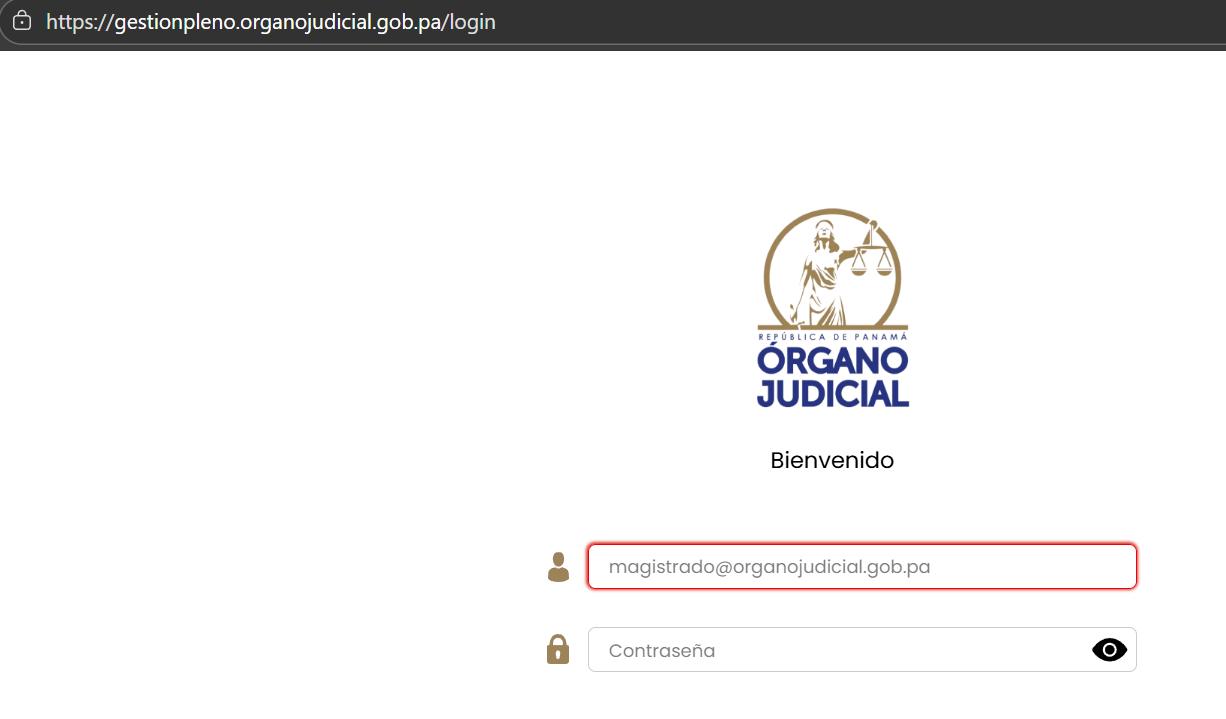Click "organojudicial" in the address bar URL
The image size is (1226, 719).
click(x=304, y=21)
